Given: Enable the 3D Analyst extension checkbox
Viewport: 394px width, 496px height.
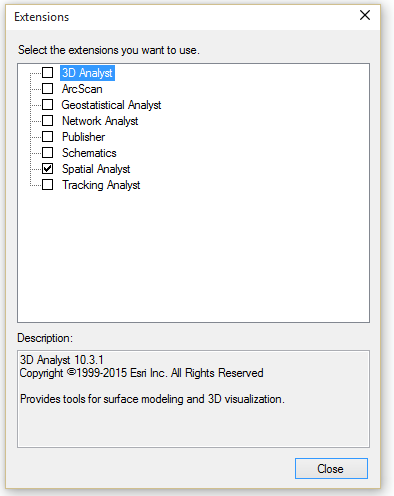Looking at the screenshot, I should [47, 72].
